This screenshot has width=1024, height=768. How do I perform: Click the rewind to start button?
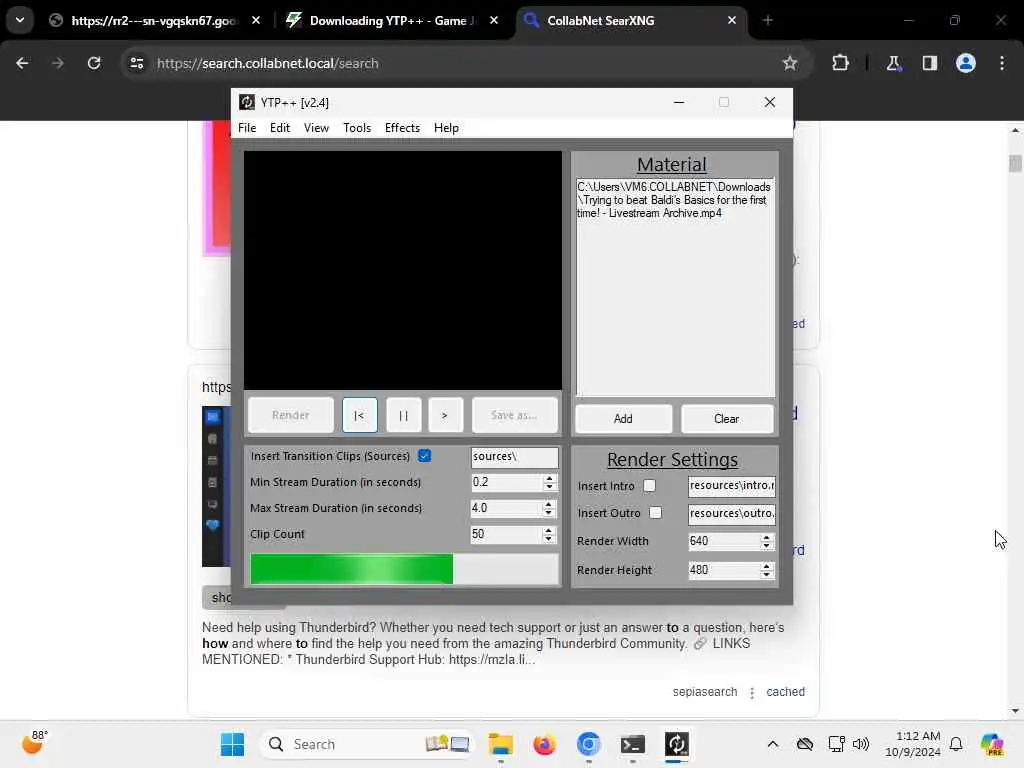359,415
